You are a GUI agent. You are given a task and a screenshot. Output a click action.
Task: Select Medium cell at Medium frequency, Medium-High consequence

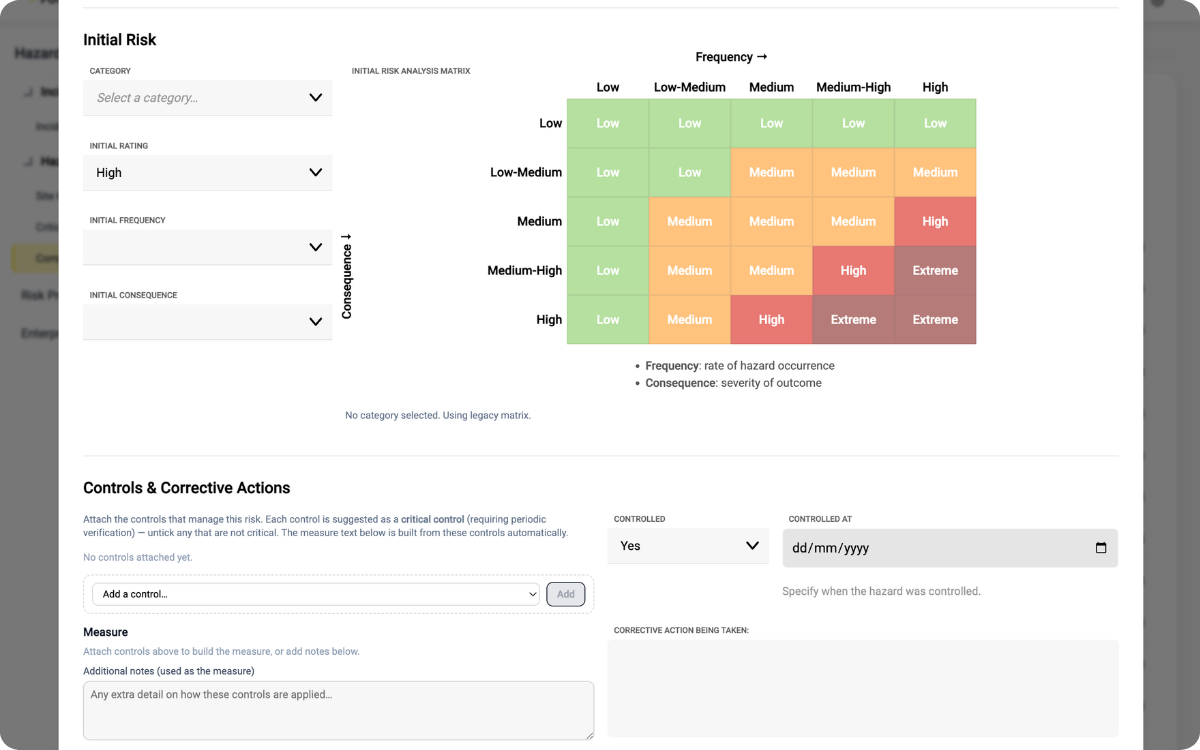click(x=771, y=271)
